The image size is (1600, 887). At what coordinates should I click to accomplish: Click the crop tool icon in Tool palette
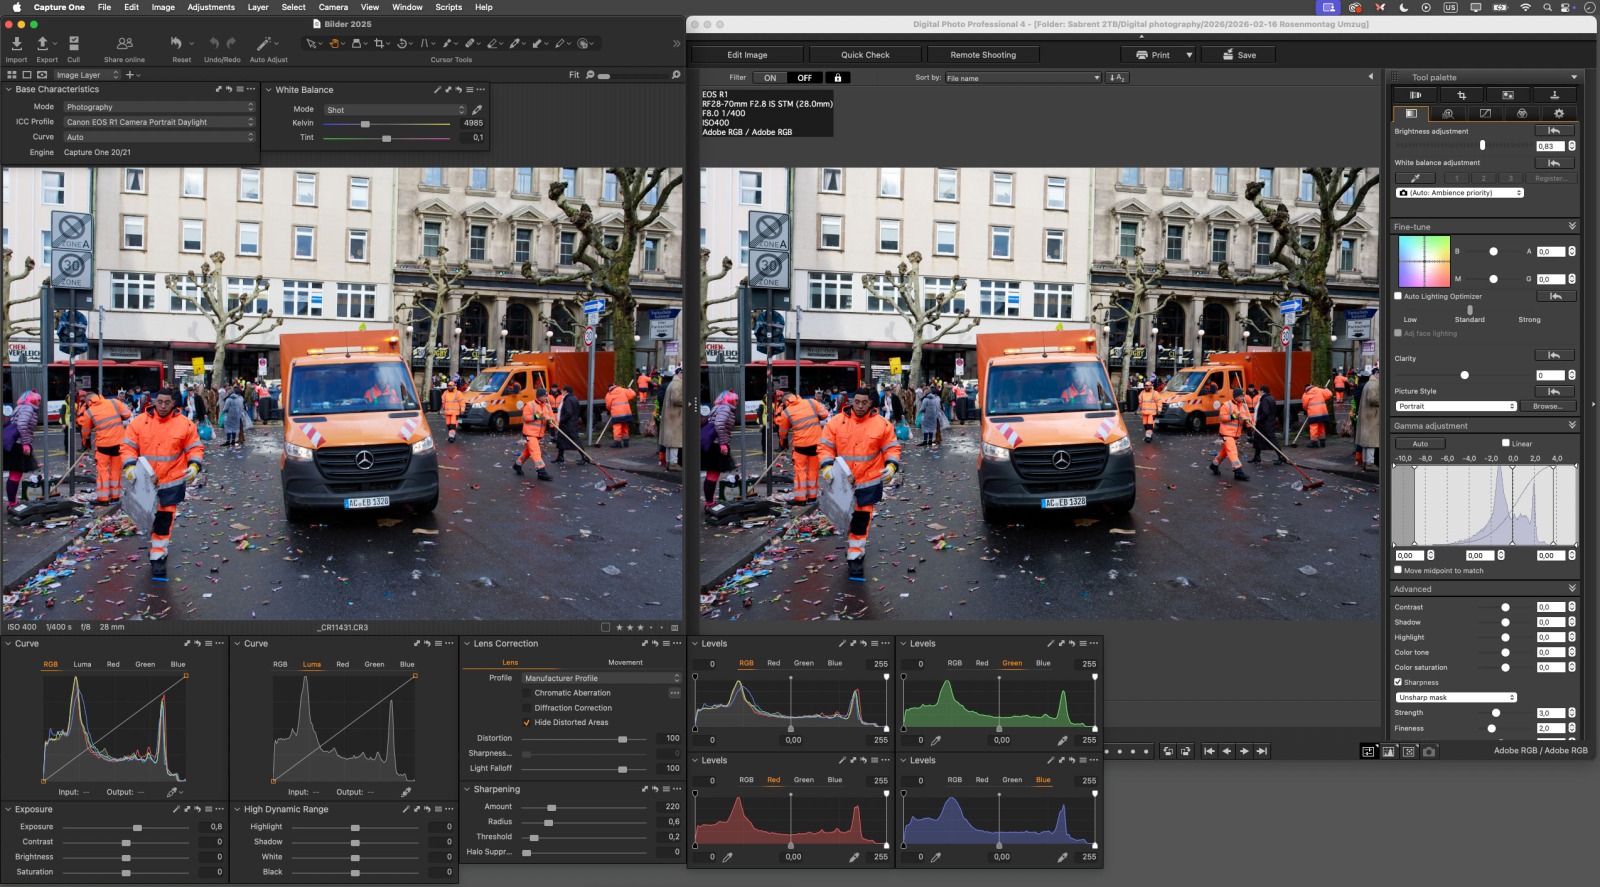[1461, 95]
